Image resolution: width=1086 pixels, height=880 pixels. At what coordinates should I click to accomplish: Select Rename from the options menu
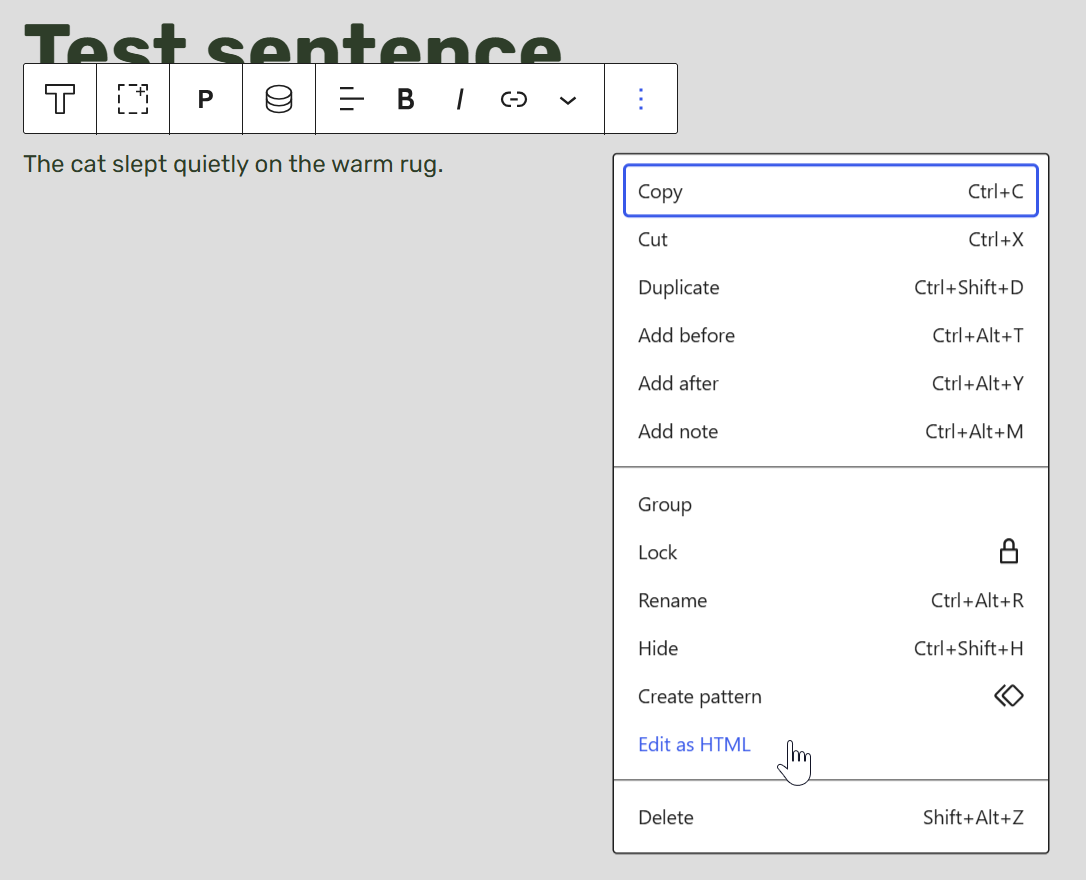pyautogui.click(x=831, y=600)
